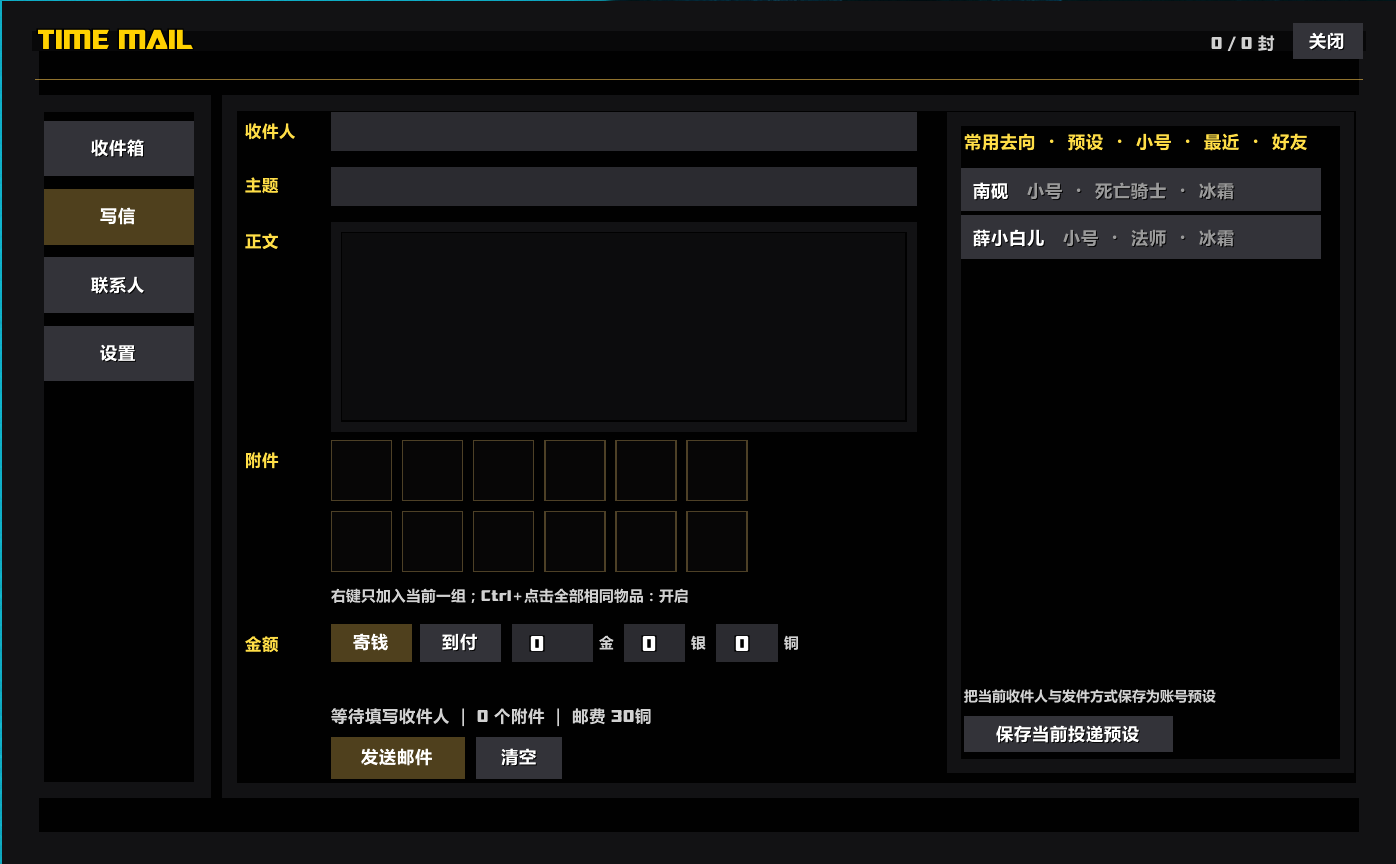Select the first attachment slot
This screenshot has height=864, width=1396.
pyautogui.click(x=361, y=470)
